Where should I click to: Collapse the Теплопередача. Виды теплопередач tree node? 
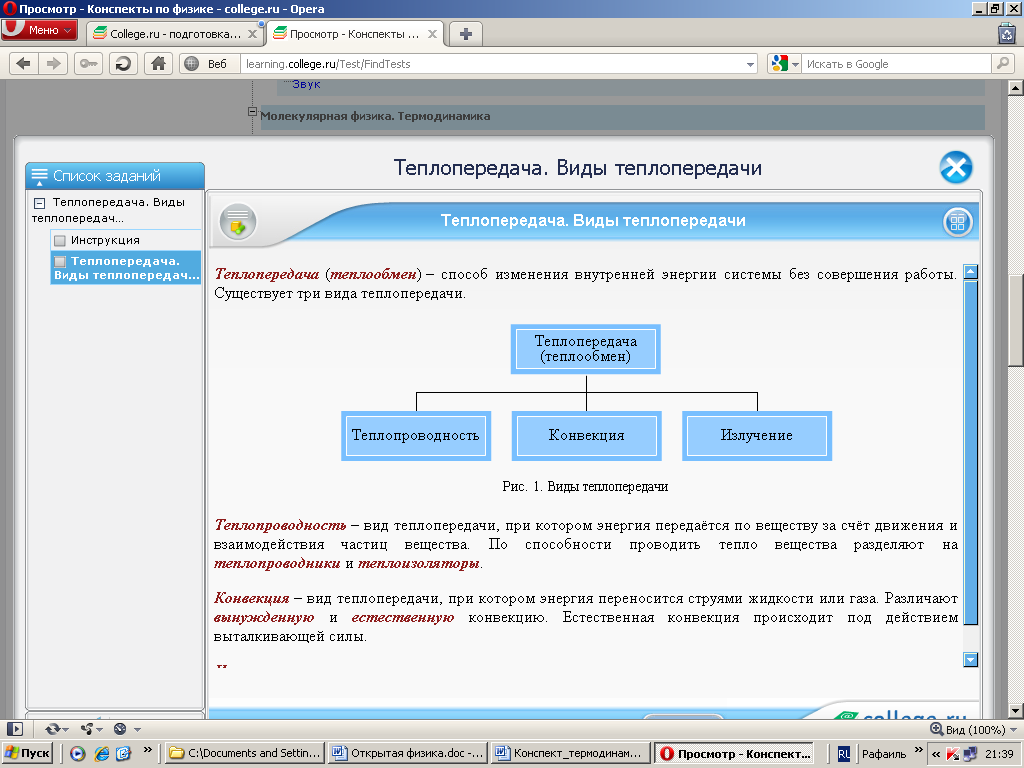click(39, 203)
